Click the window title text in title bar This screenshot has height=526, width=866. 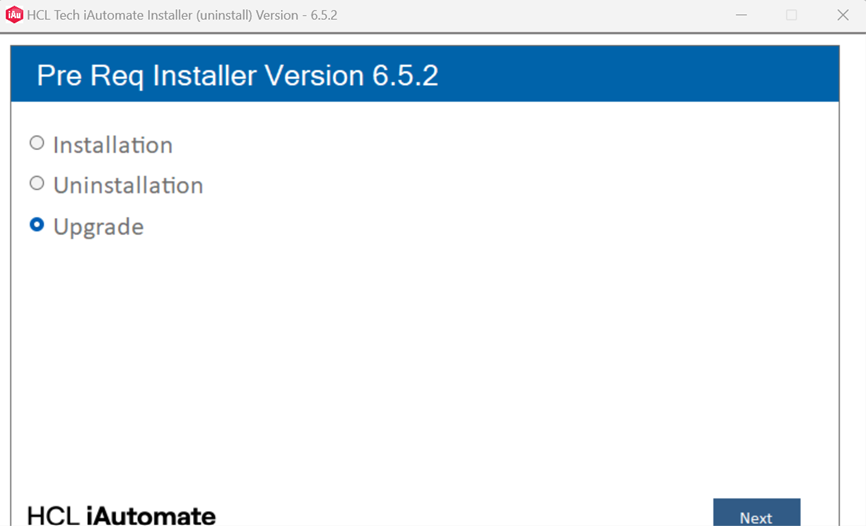pos(182,15)
